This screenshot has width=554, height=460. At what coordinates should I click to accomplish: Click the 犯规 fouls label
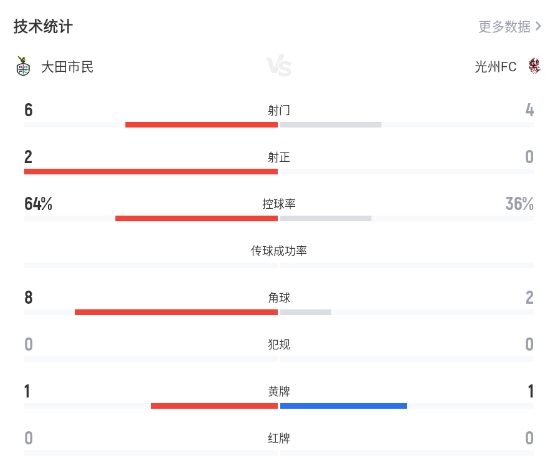279,344
